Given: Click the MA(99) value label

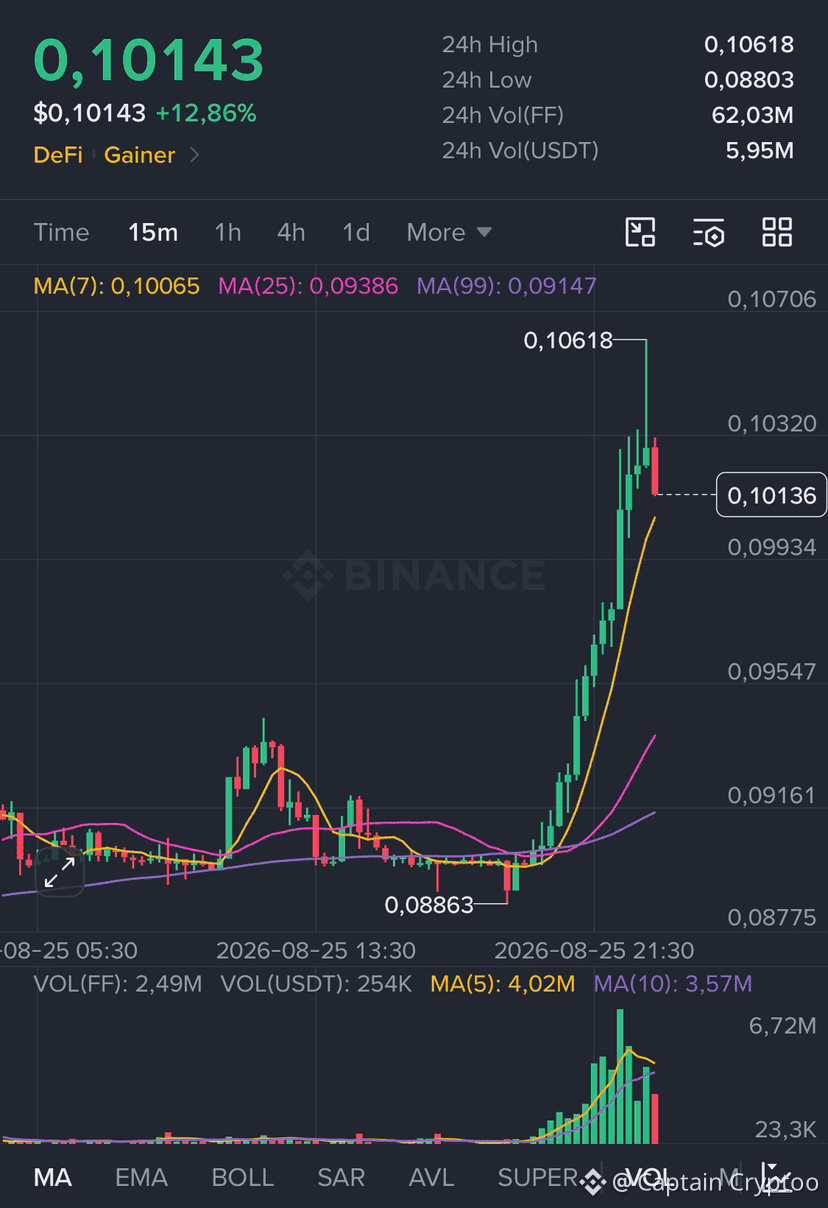Looking at the screenshot, I should 507,286.
